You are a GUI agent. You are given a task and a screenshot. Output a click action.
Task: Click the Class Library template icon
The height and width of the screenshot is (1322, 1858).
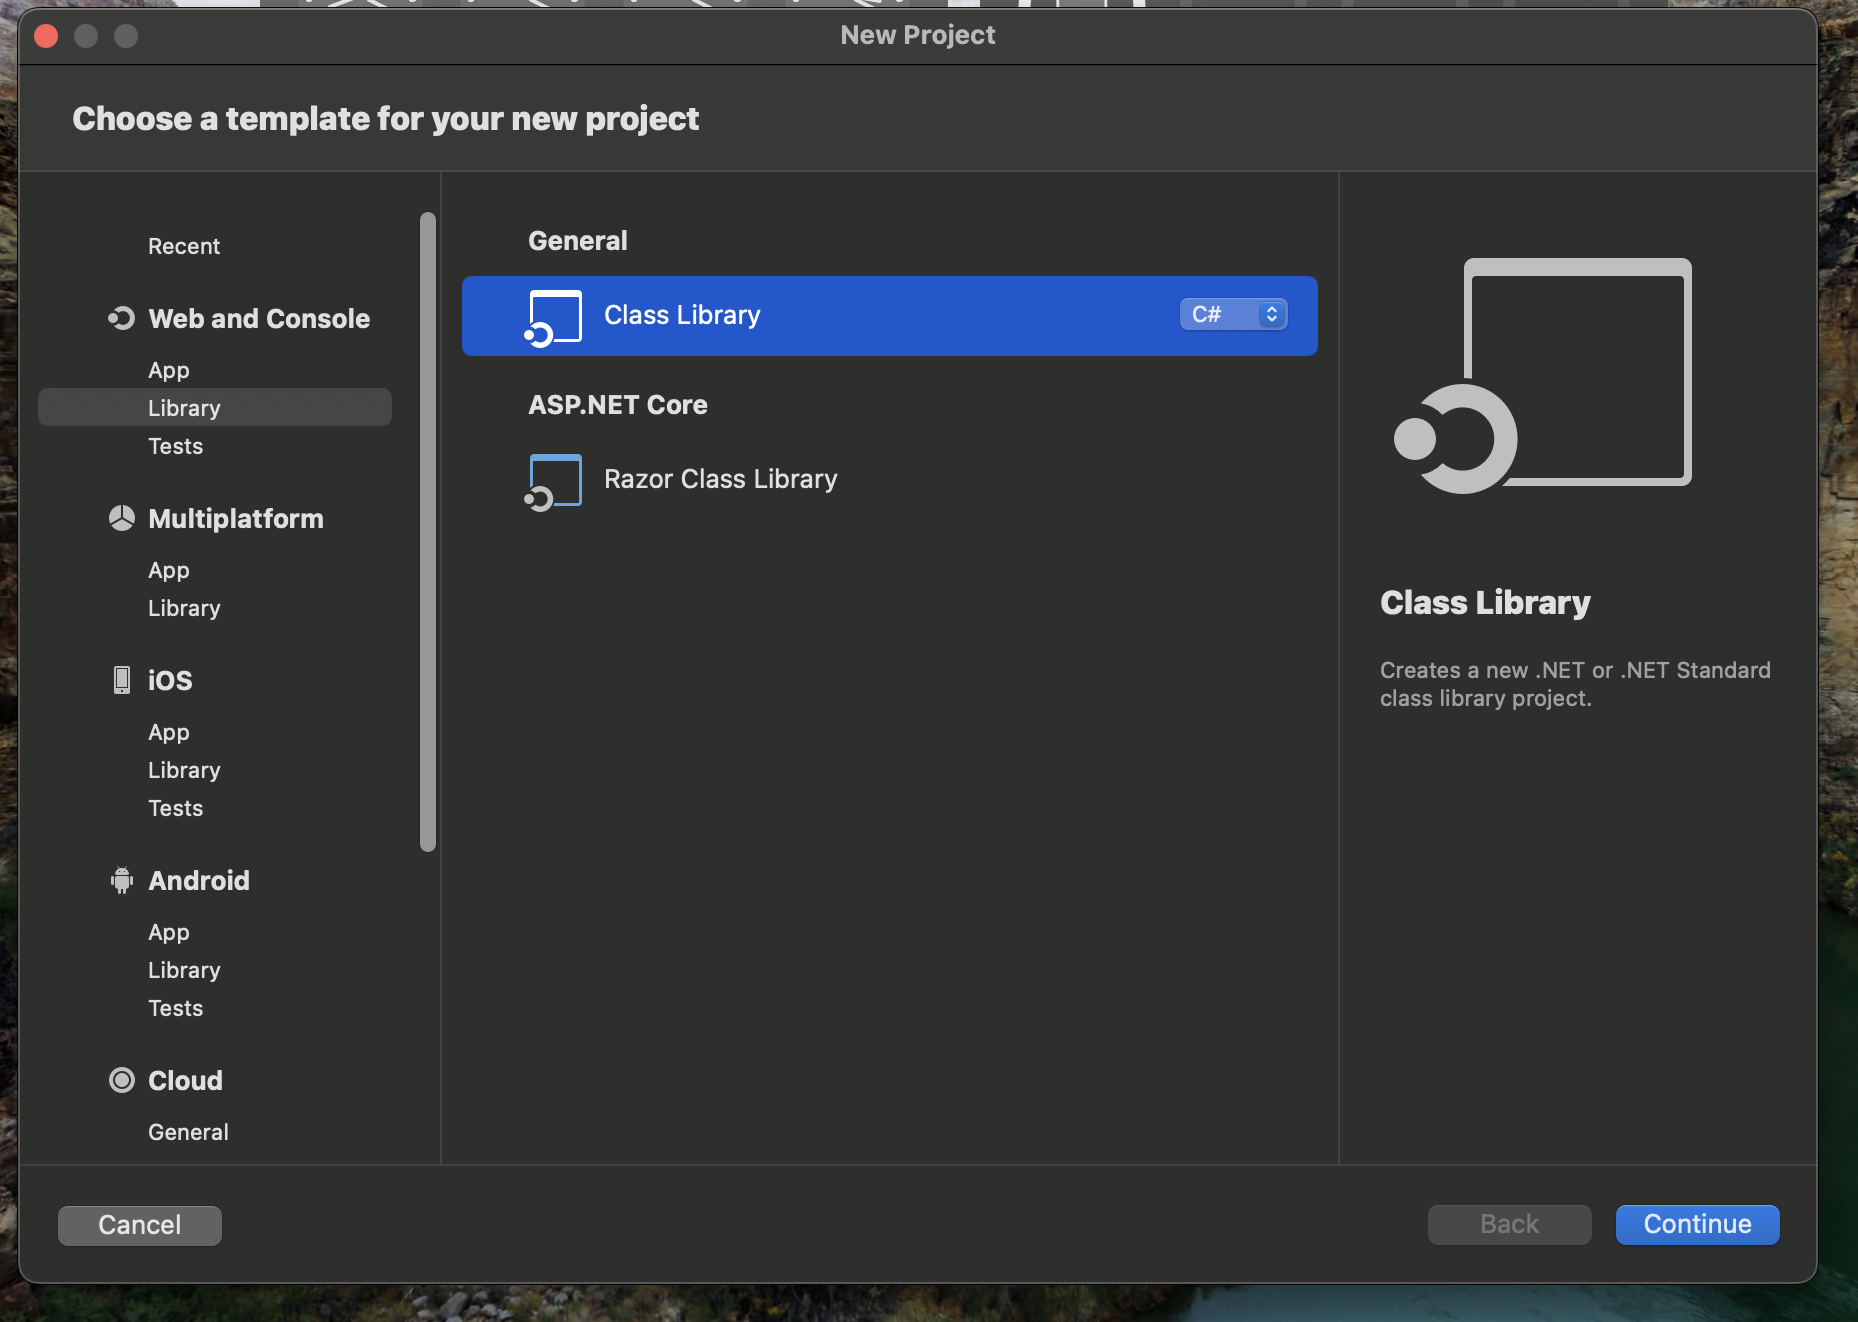coord(554,317)
